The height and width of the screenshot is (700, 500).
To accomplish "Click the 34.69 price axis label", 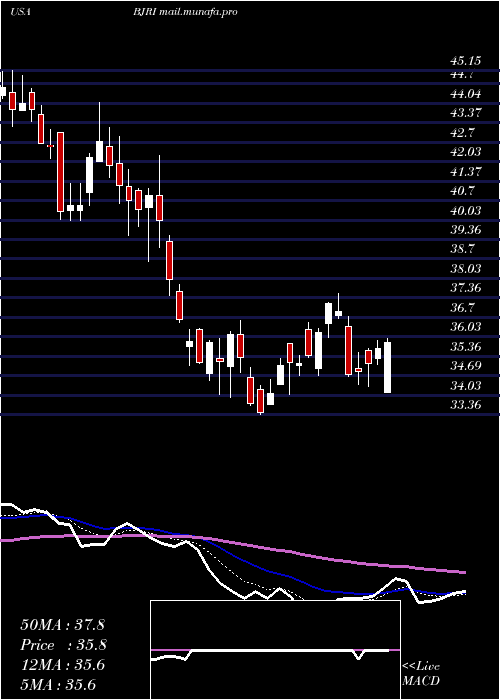I will click(x=464, y=366).
